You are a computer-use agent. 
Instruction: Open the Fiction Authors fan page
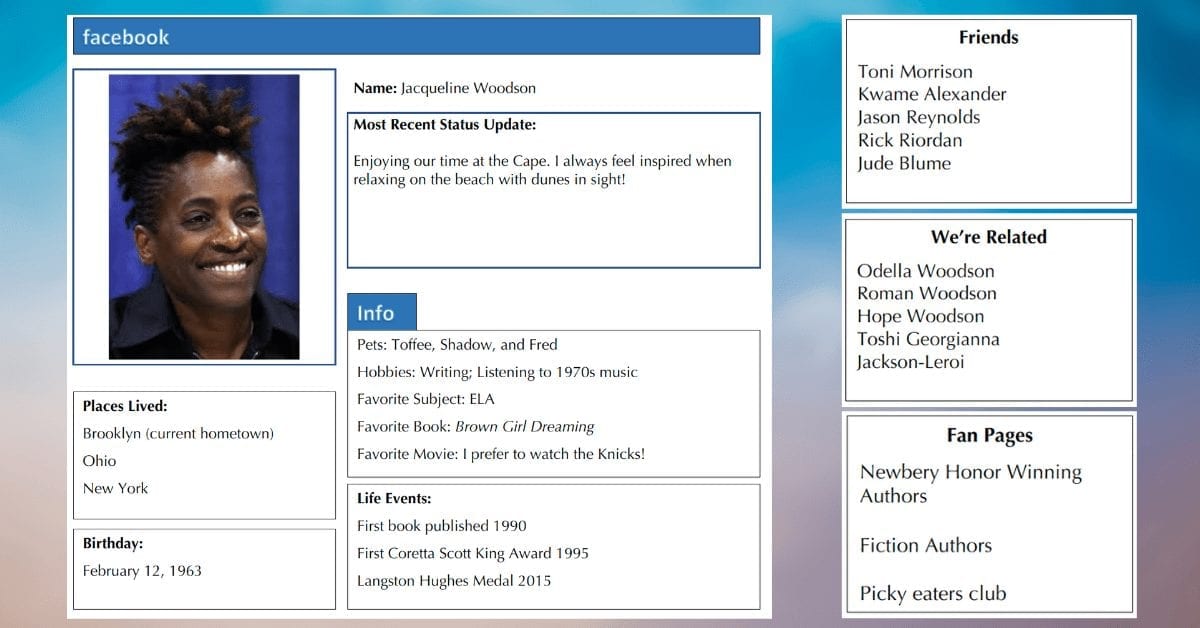coord(925,546)
